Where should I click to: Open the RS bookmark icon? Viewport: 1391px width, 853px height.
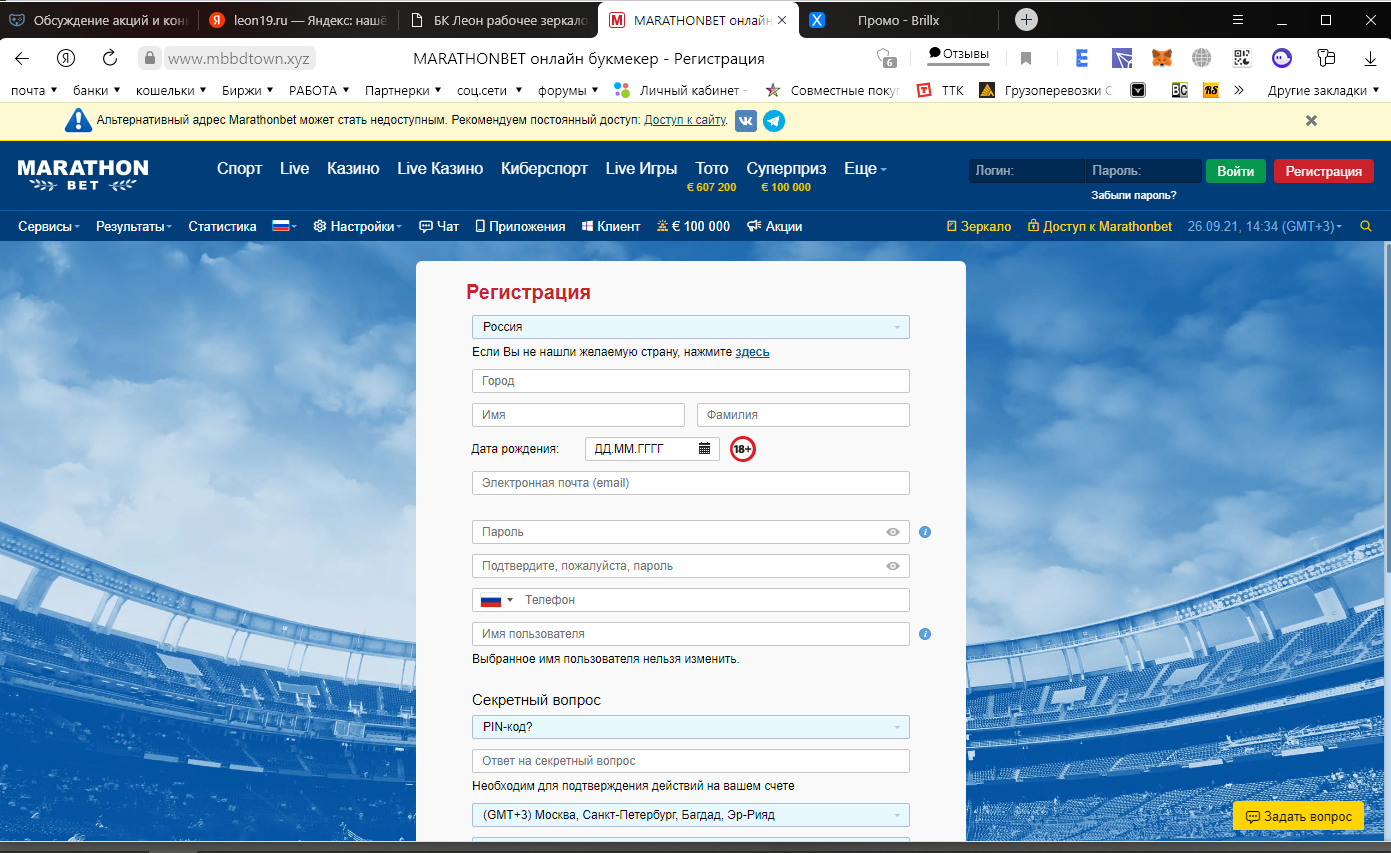[x=1210, y=90]
